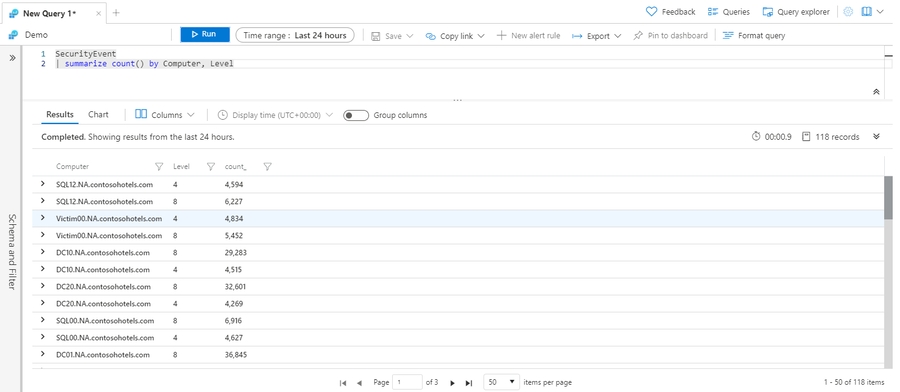Sort by Computer column header
Viewport: 900px width, 392px height.
(72, 166)
